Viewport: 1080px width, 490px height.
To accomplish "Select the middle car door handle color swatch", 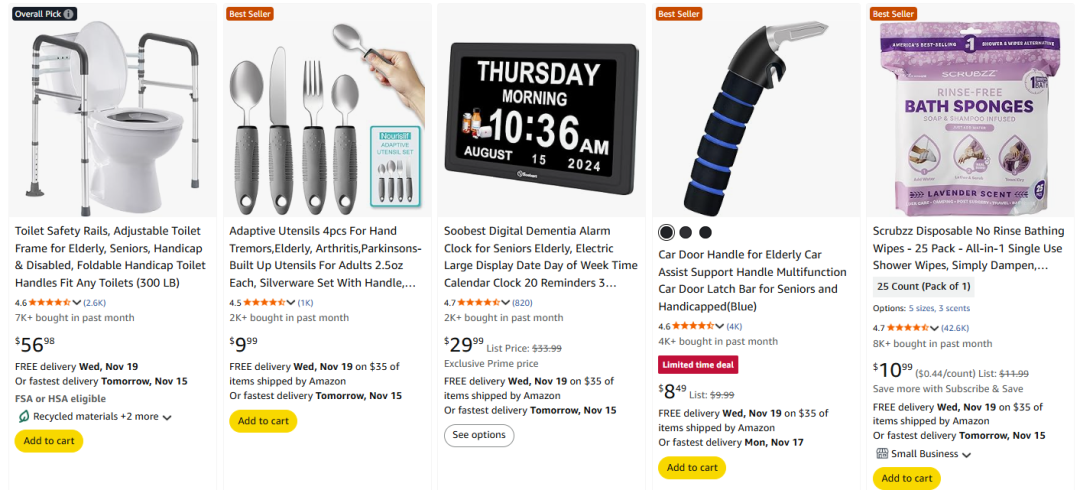I will click(685, 232).
